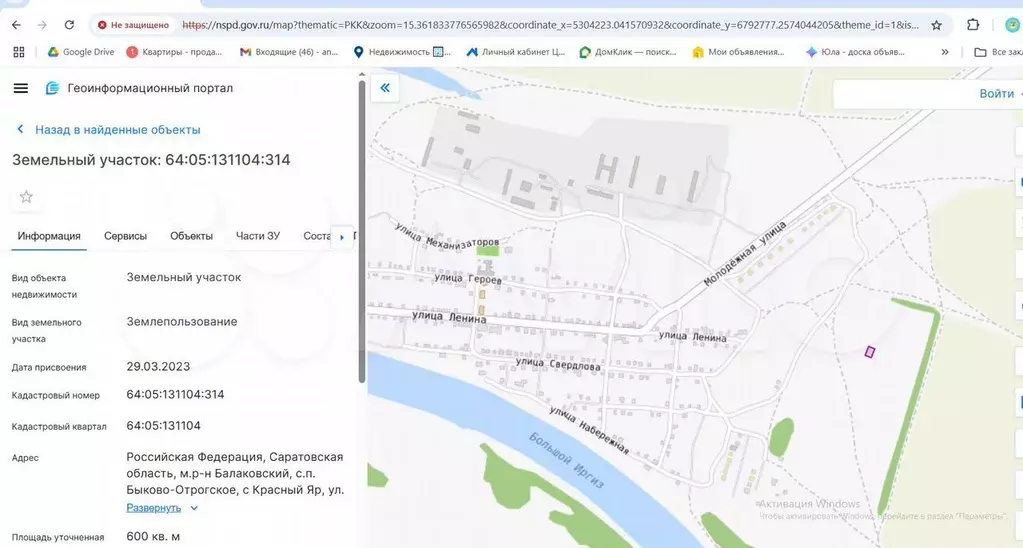The image size is (1023, 548).
Task: Reload the page
Action: 69,25
